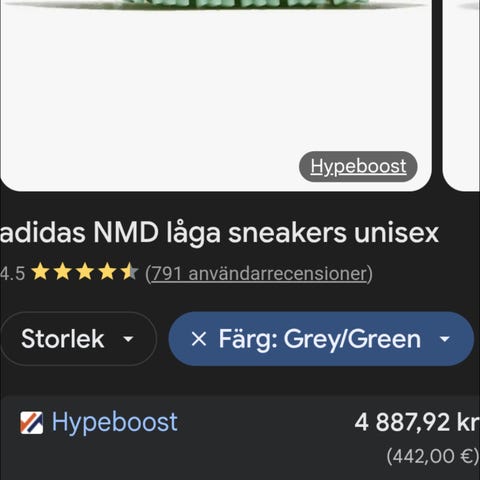Click the 442,00 € converted price
The width and height of the screenshot is (480, 480).
tap(433, 456)
